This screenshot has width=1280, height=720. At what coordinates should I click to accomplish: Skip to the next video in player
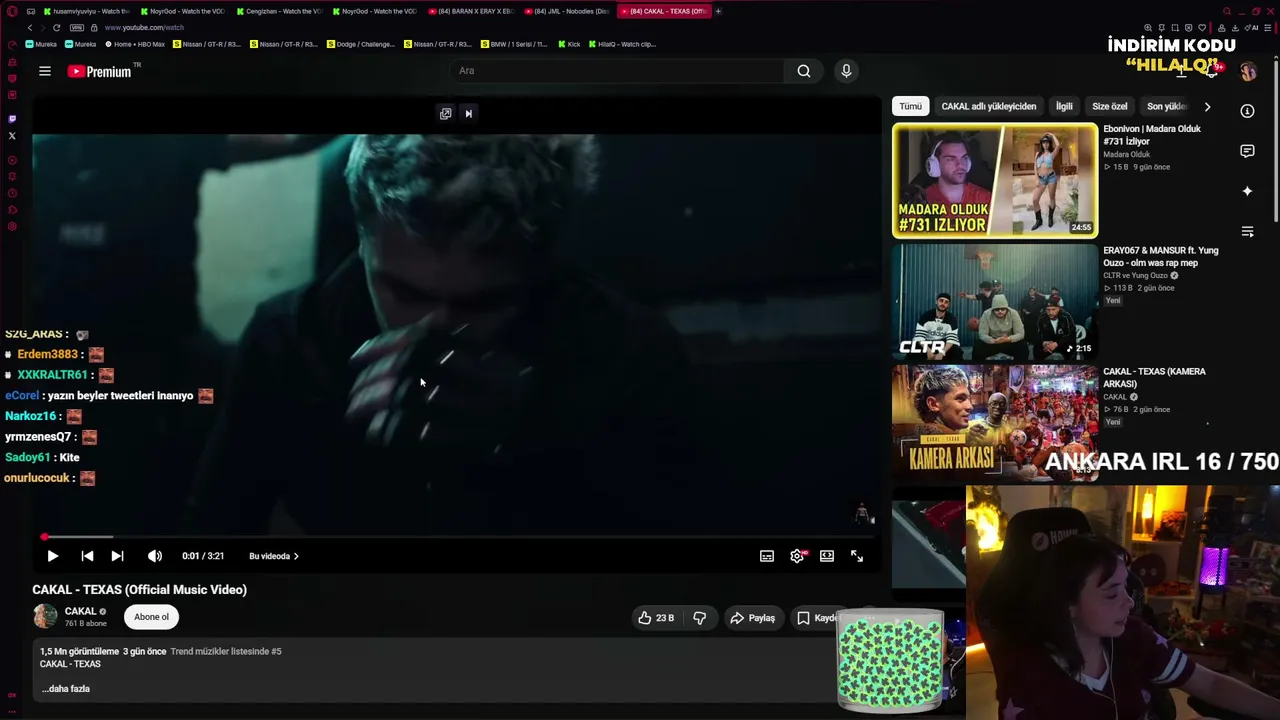point(117,556)
